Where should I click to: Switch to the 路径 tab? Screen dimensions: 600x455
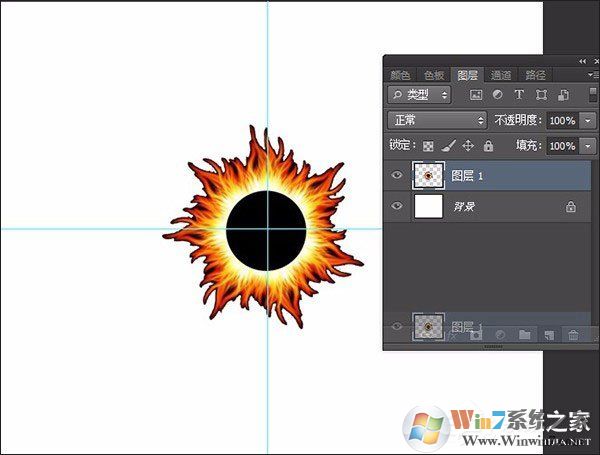(535, 75)
